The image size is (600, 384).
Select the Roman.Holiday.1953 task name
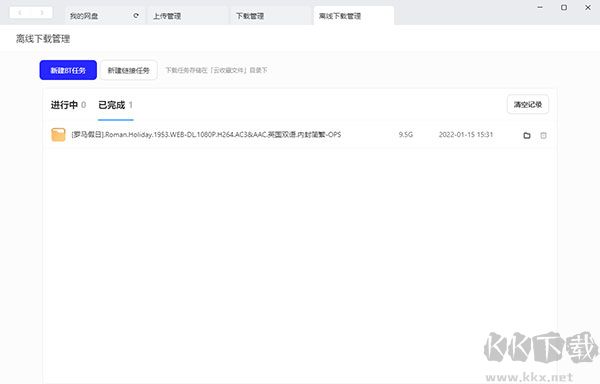pyautogui.click(x=206, y=135)
